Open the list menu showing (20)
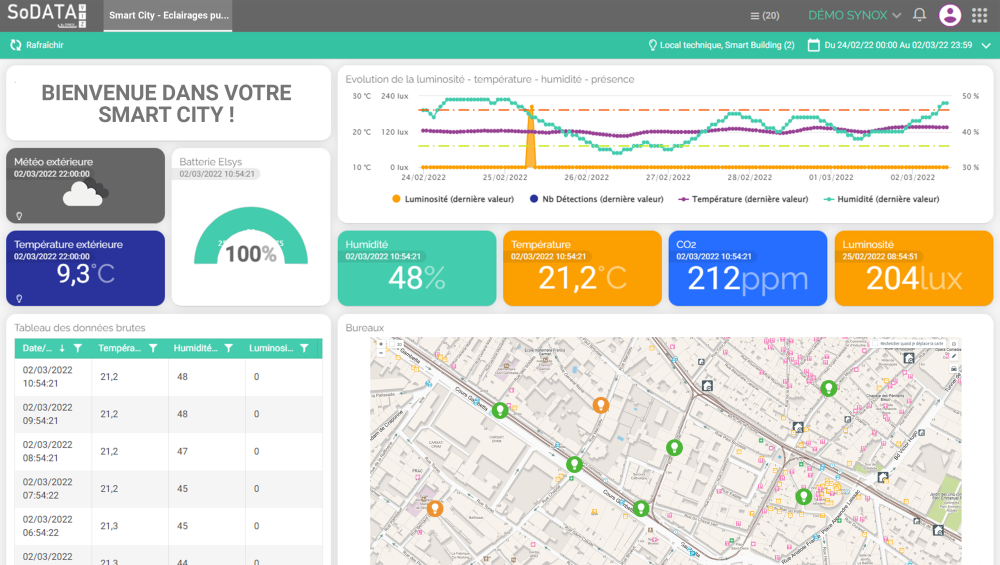1000x565 pixels. pyautogui.click(x=765, y=15)
